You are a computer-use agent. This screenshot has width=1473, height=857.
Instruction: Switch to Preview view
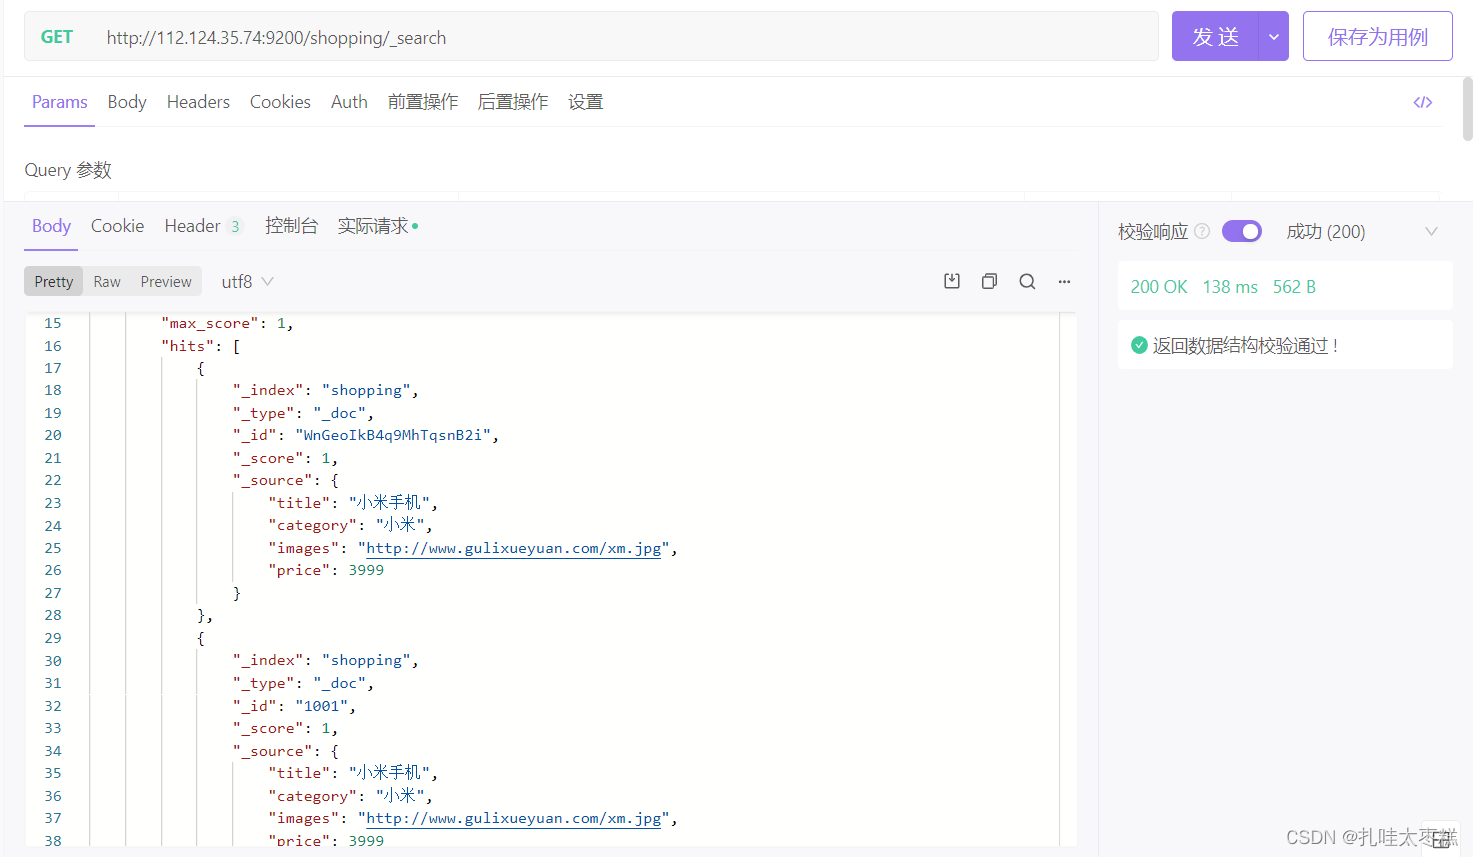[166, 282]
